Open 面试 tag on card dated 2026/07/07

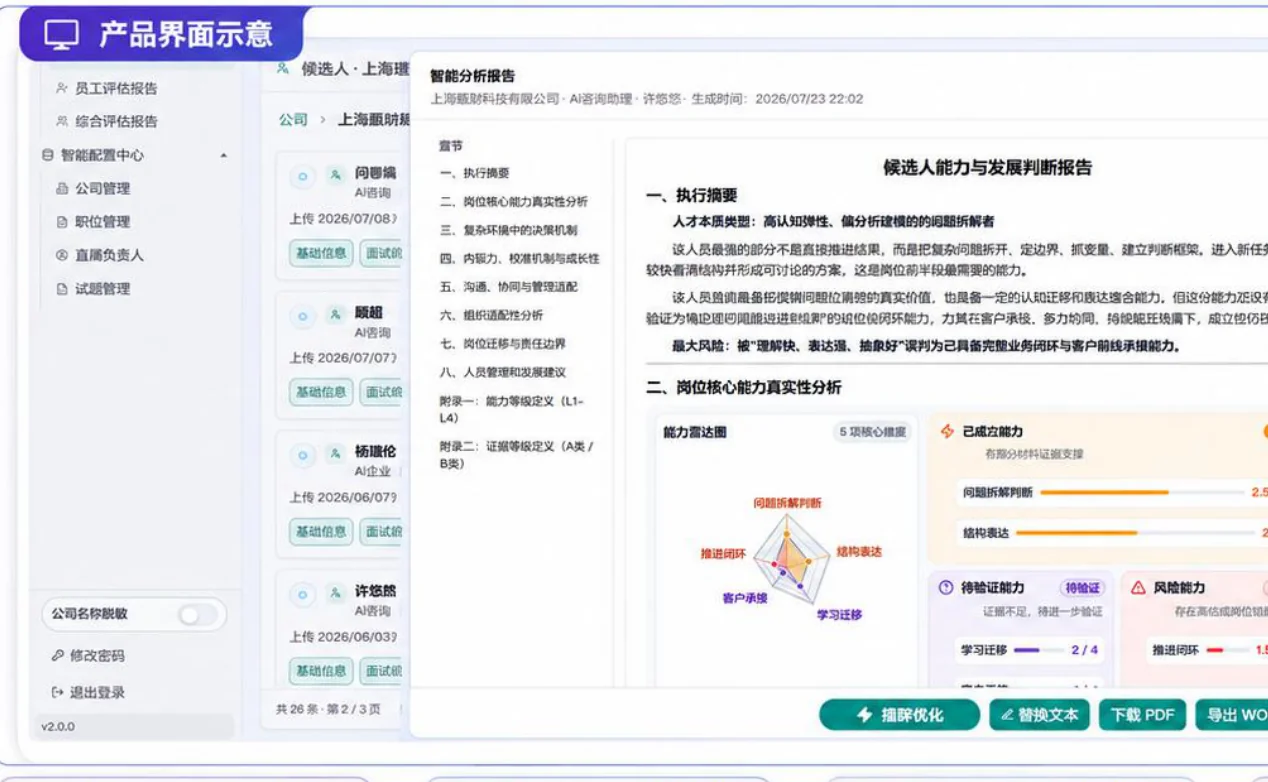click(x=381, y=392)
